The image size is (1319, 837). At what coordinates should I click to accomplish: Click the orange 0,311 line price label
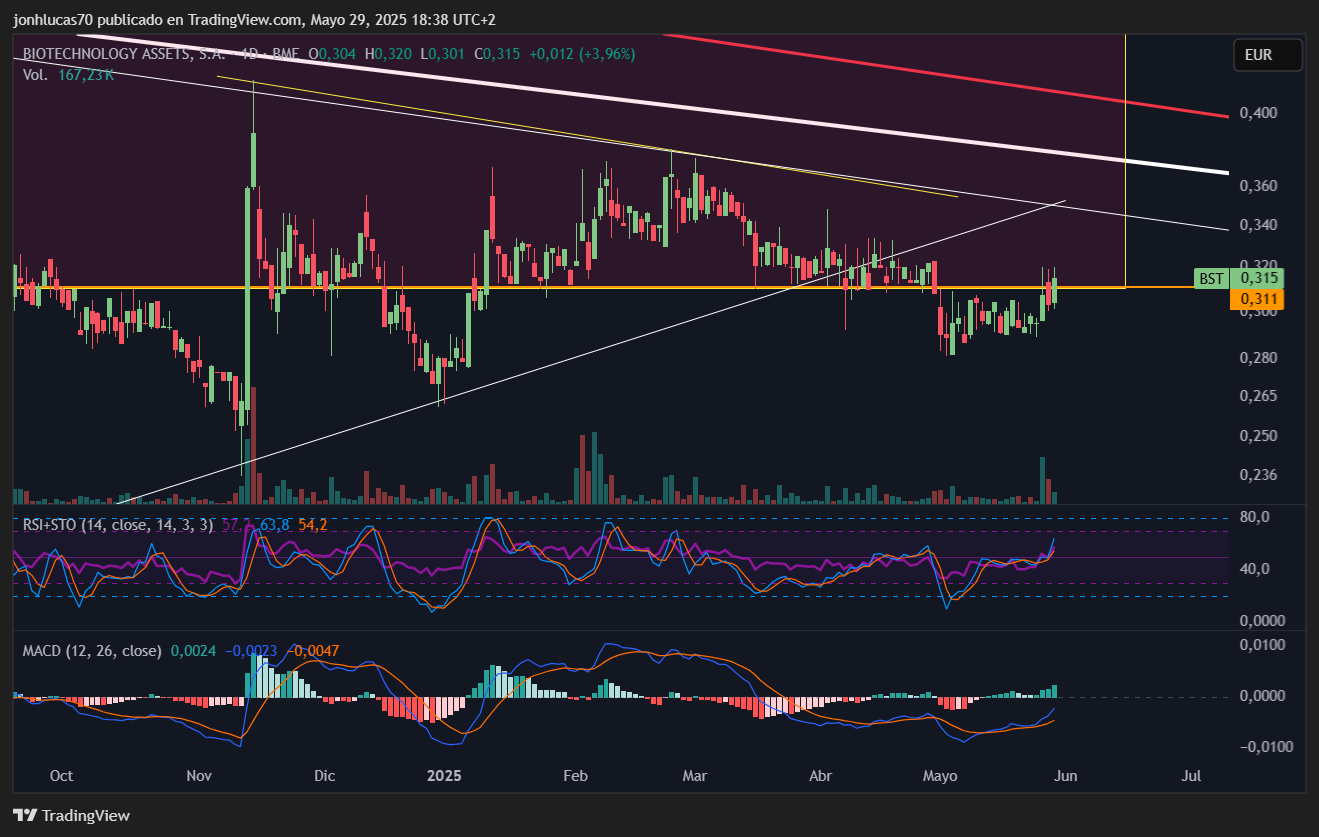(1256, 299)
